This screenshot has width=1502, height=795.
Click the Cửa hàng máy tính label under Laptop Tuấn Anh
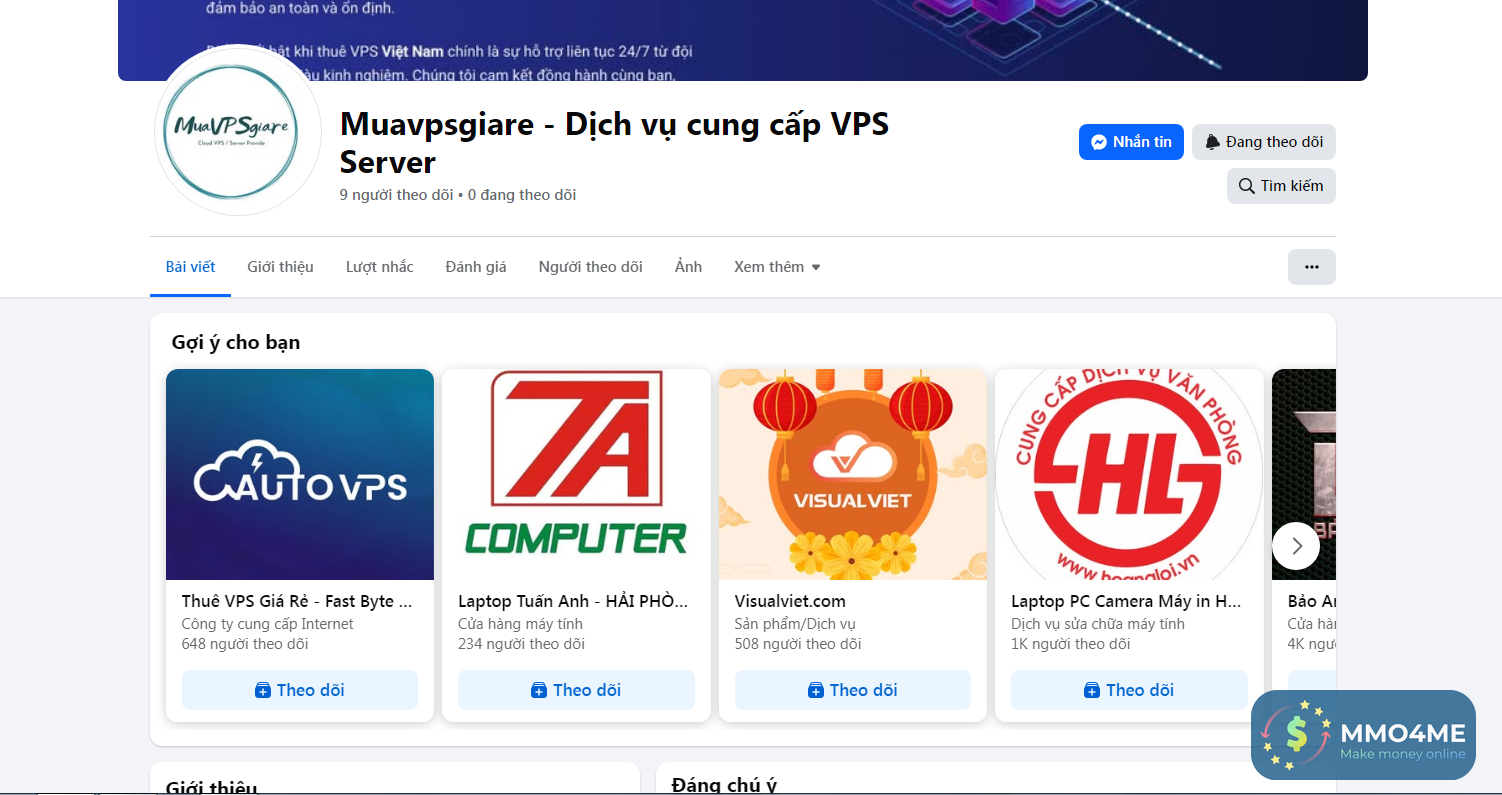click(520, 624)
